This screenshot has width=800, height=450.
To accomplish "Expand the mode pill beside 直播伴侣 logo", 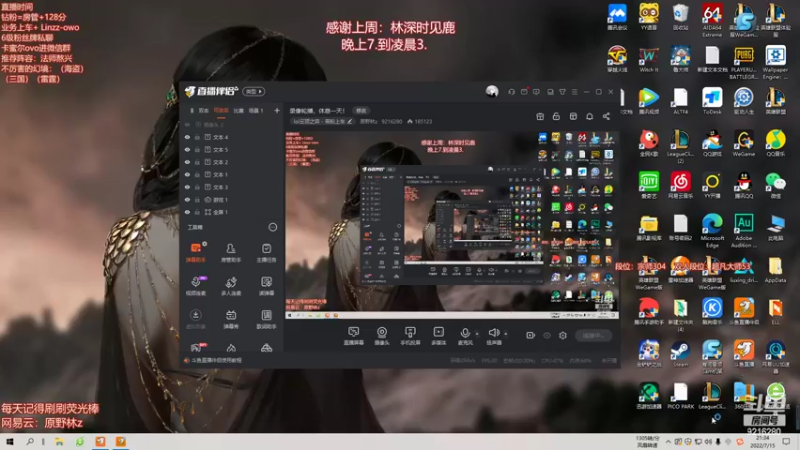I will pos(254,91).
